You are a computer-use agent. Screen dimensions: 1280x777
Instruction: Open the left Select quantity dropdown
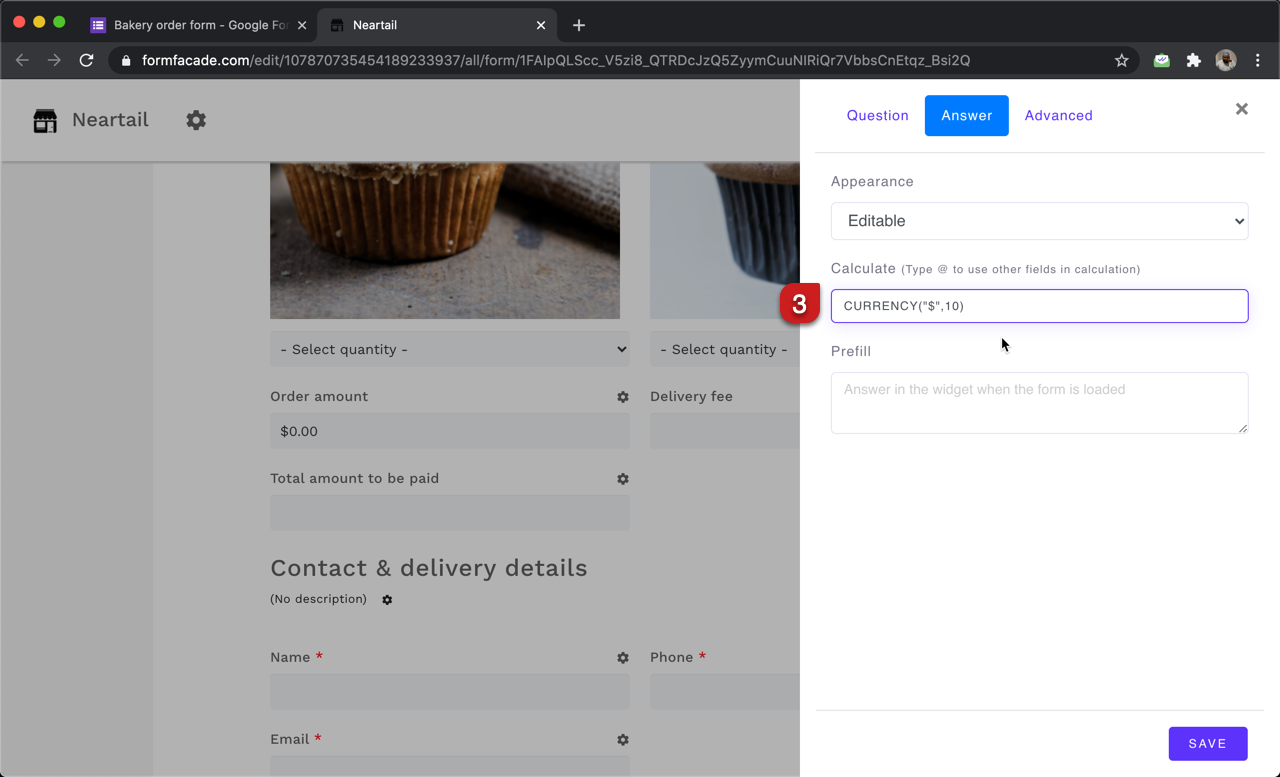(449, 349)
